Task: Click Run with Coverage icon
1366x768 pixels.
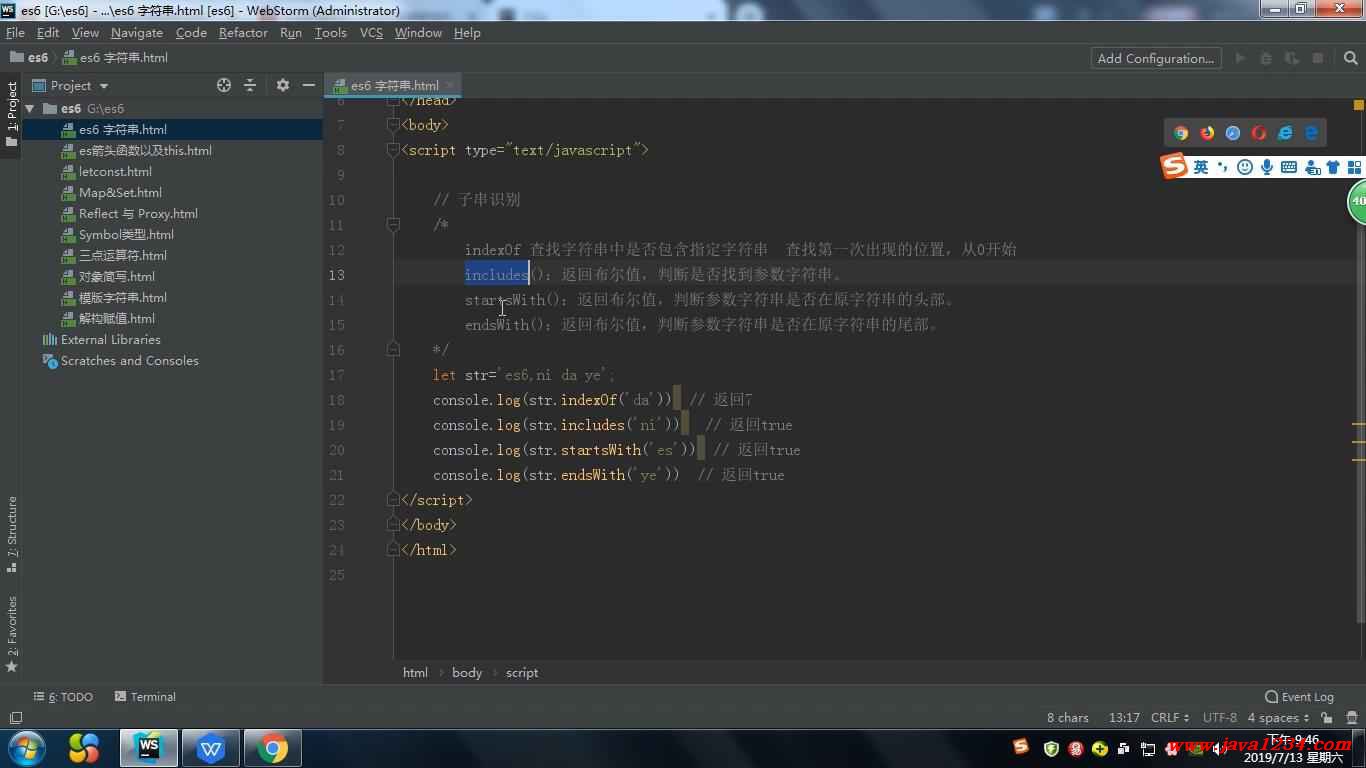Action: tap(1292, 58)
